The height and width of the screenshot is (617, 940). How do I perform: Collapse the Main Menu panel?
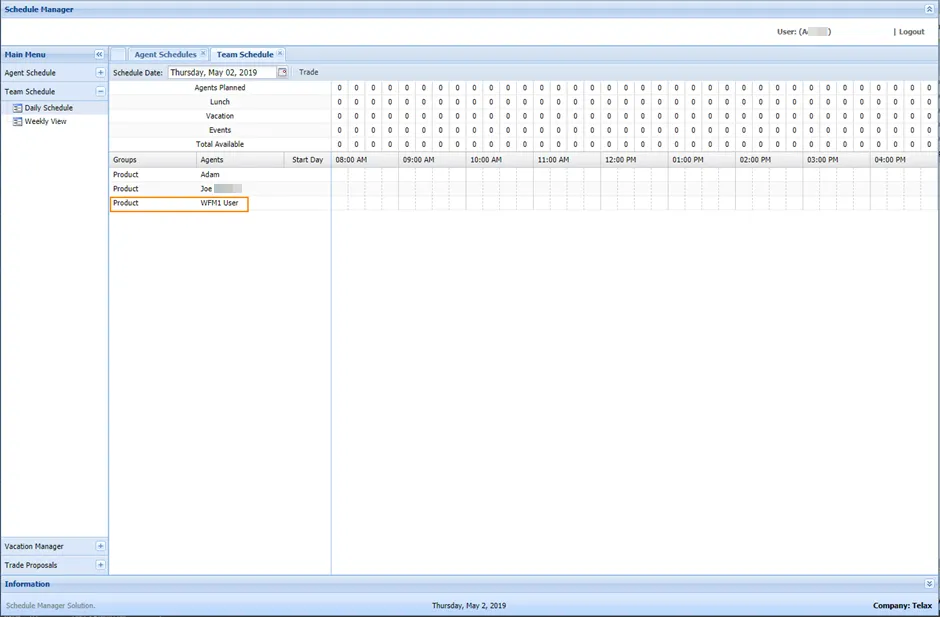pos(100,55)
